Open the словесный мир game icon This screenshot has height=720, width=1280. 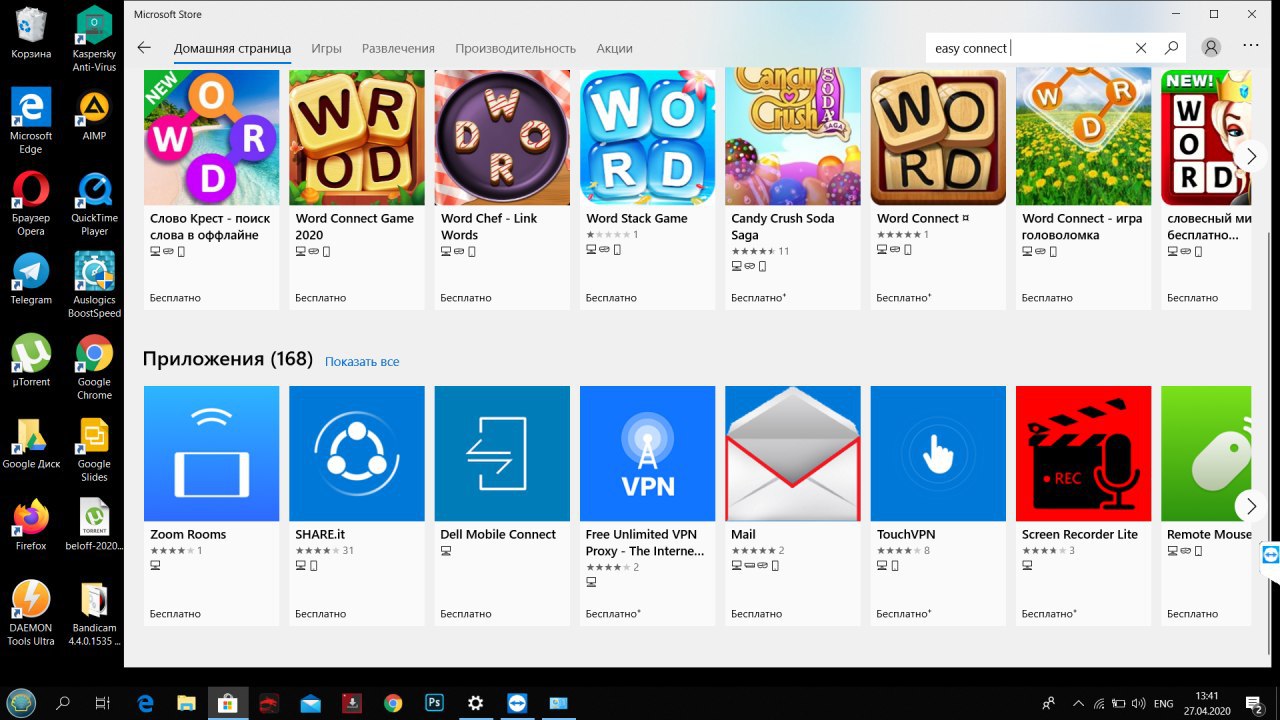pos(1200,137)
